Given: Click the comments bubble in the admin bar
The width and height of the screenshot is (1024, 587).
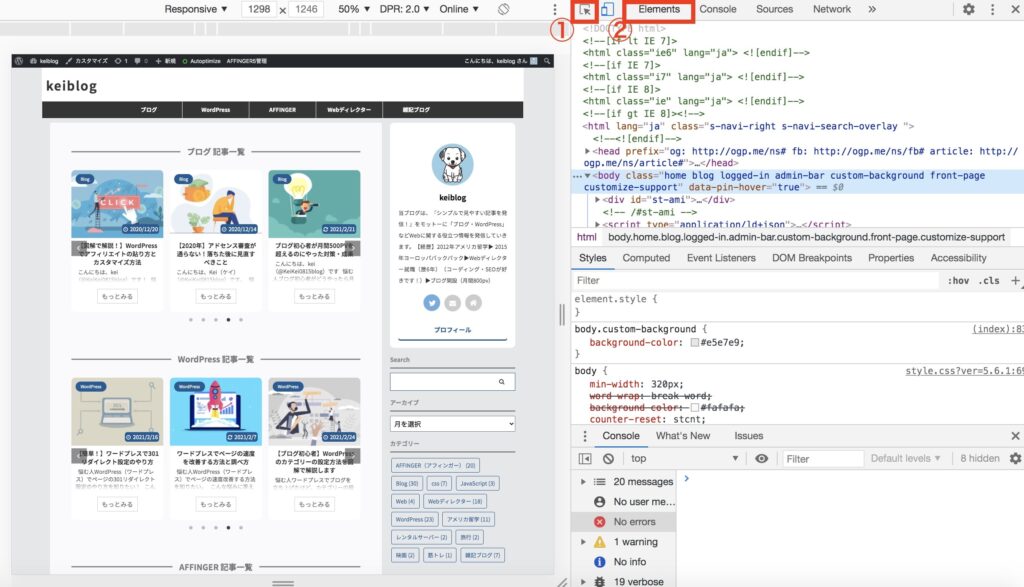Looking at the screenshot, I should pyautogui.click(x=140, y=61).
